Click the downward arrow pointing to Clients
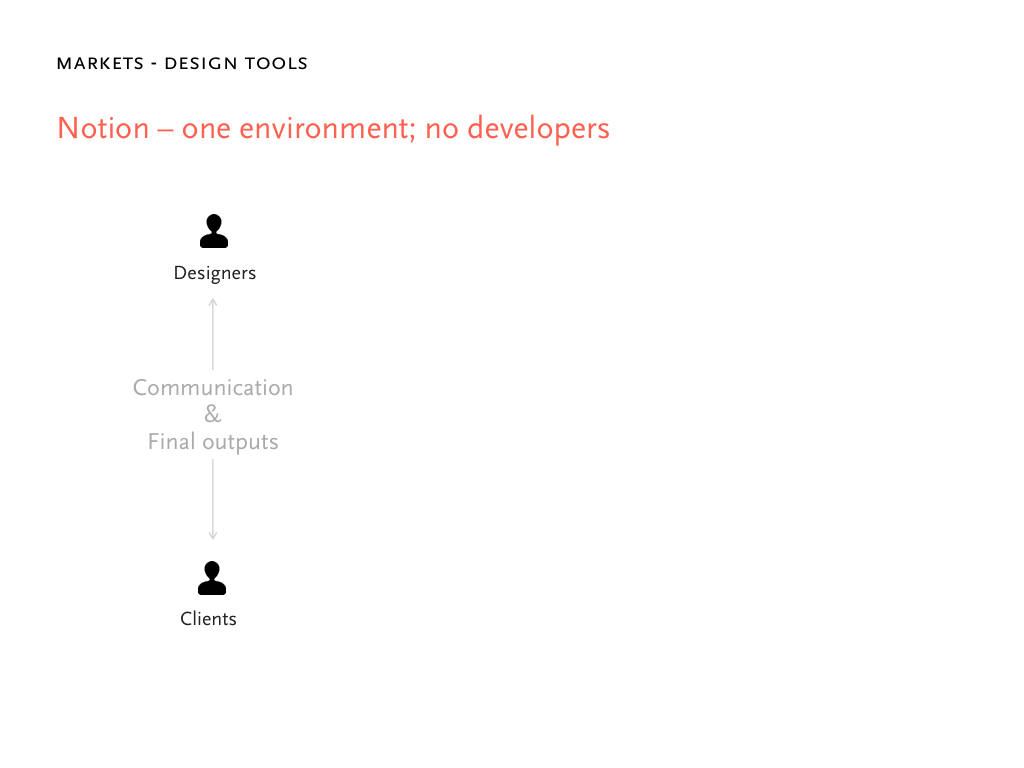Viewport: 1024px width, 768px height. tap(213, 500)
